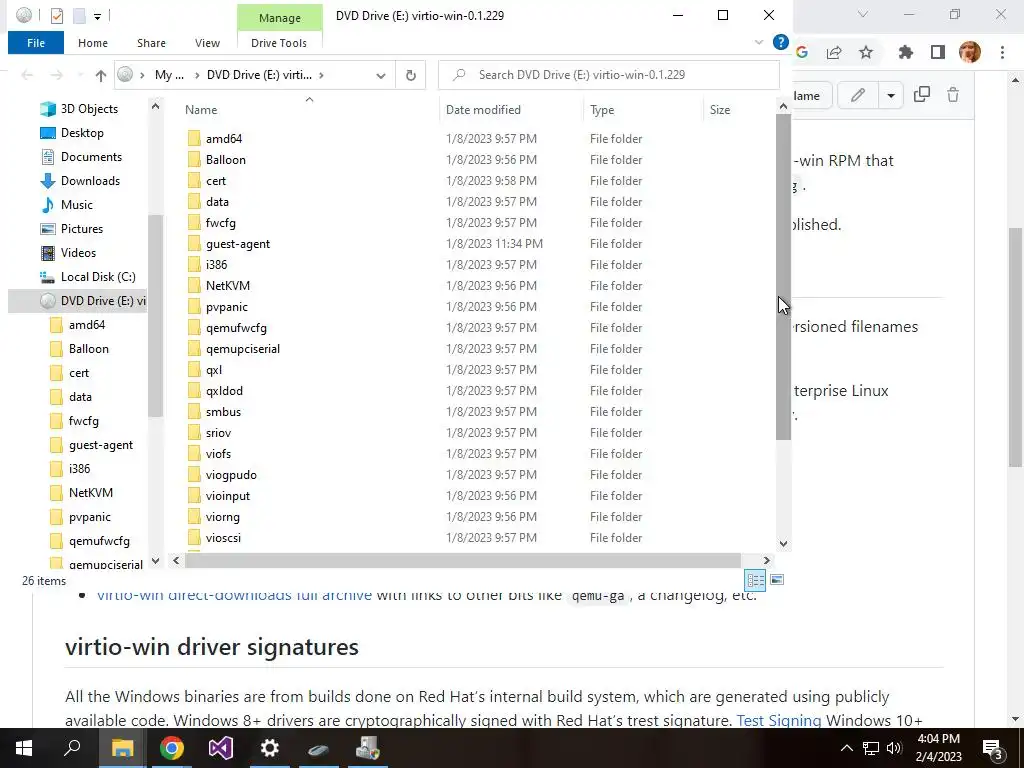Open fwcfg subfolder in navigation tree

tap(84, 421)
